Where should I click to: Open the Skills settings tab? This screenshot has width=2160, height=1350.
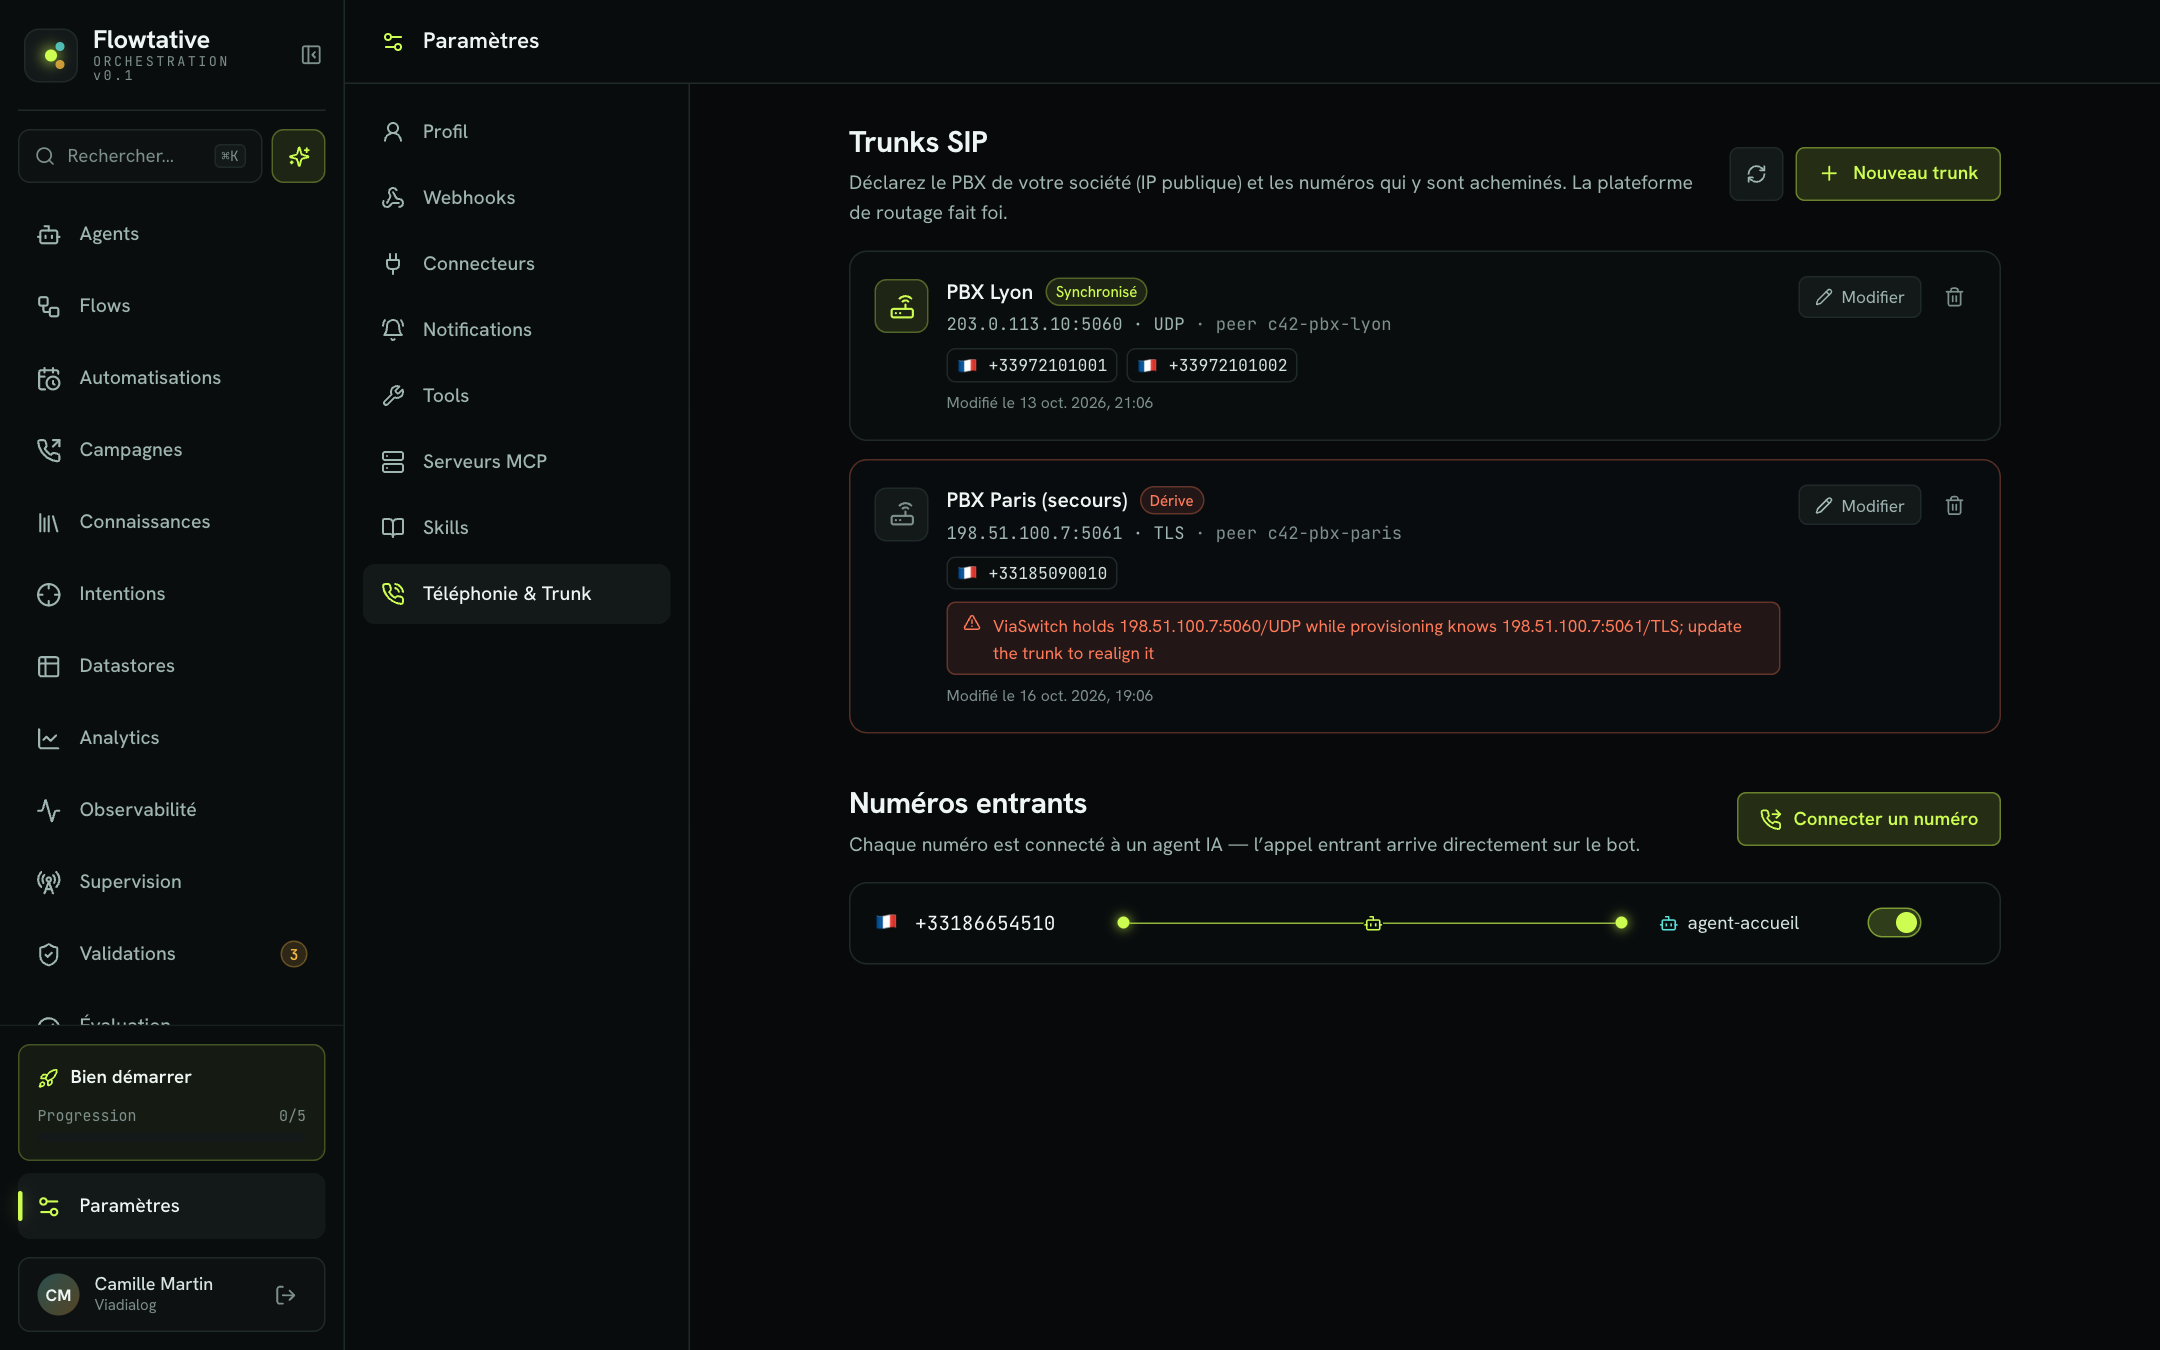516,528
